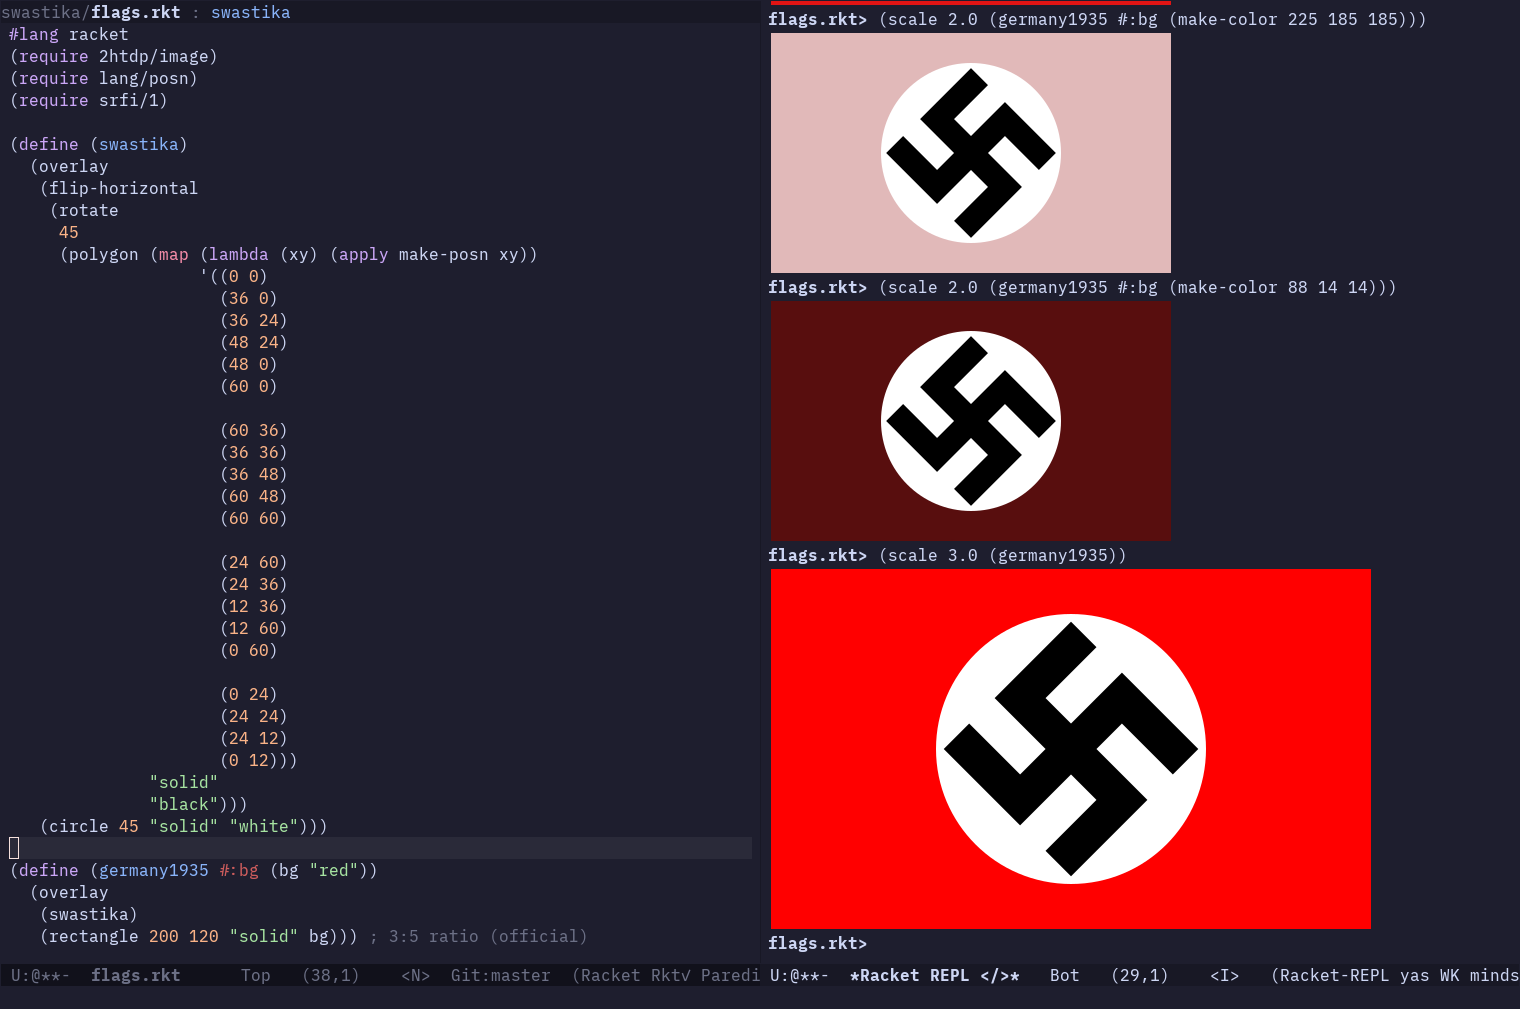
Task: Click the '(24 60)' coordinate pair
Action: point(254,562)
